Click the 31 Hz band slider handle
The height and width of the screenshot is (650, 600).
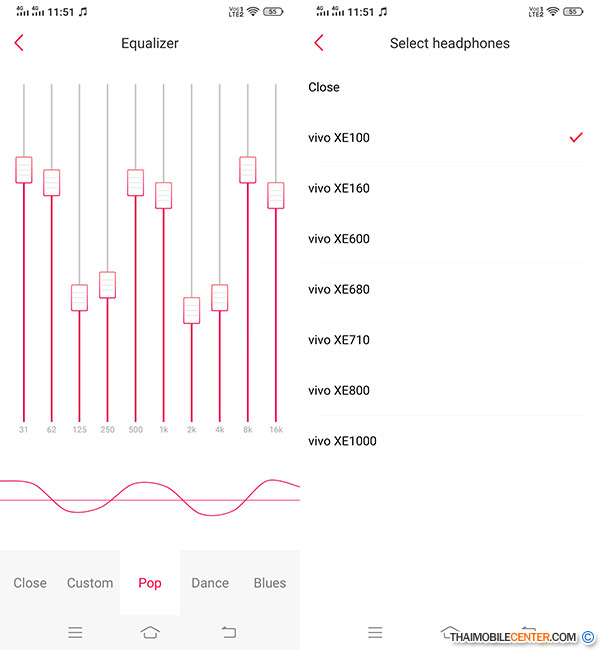click(24, 170)
